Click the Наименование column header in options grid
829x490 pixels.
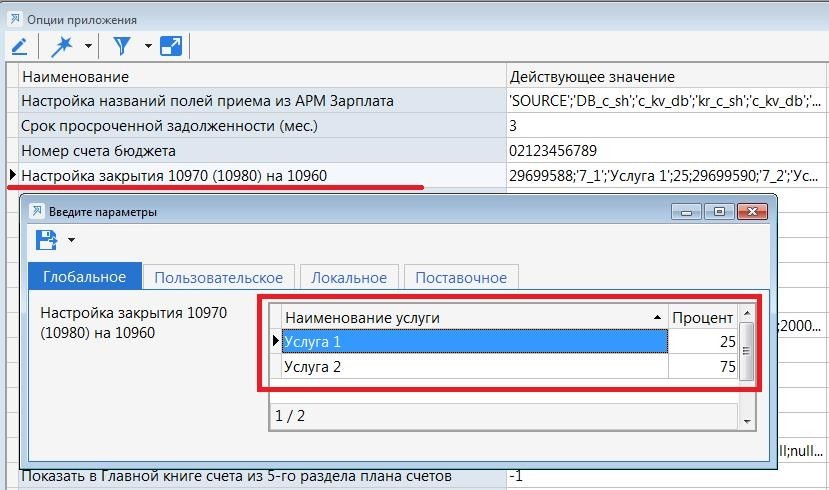pyautogui.click(x=262, y=77)
